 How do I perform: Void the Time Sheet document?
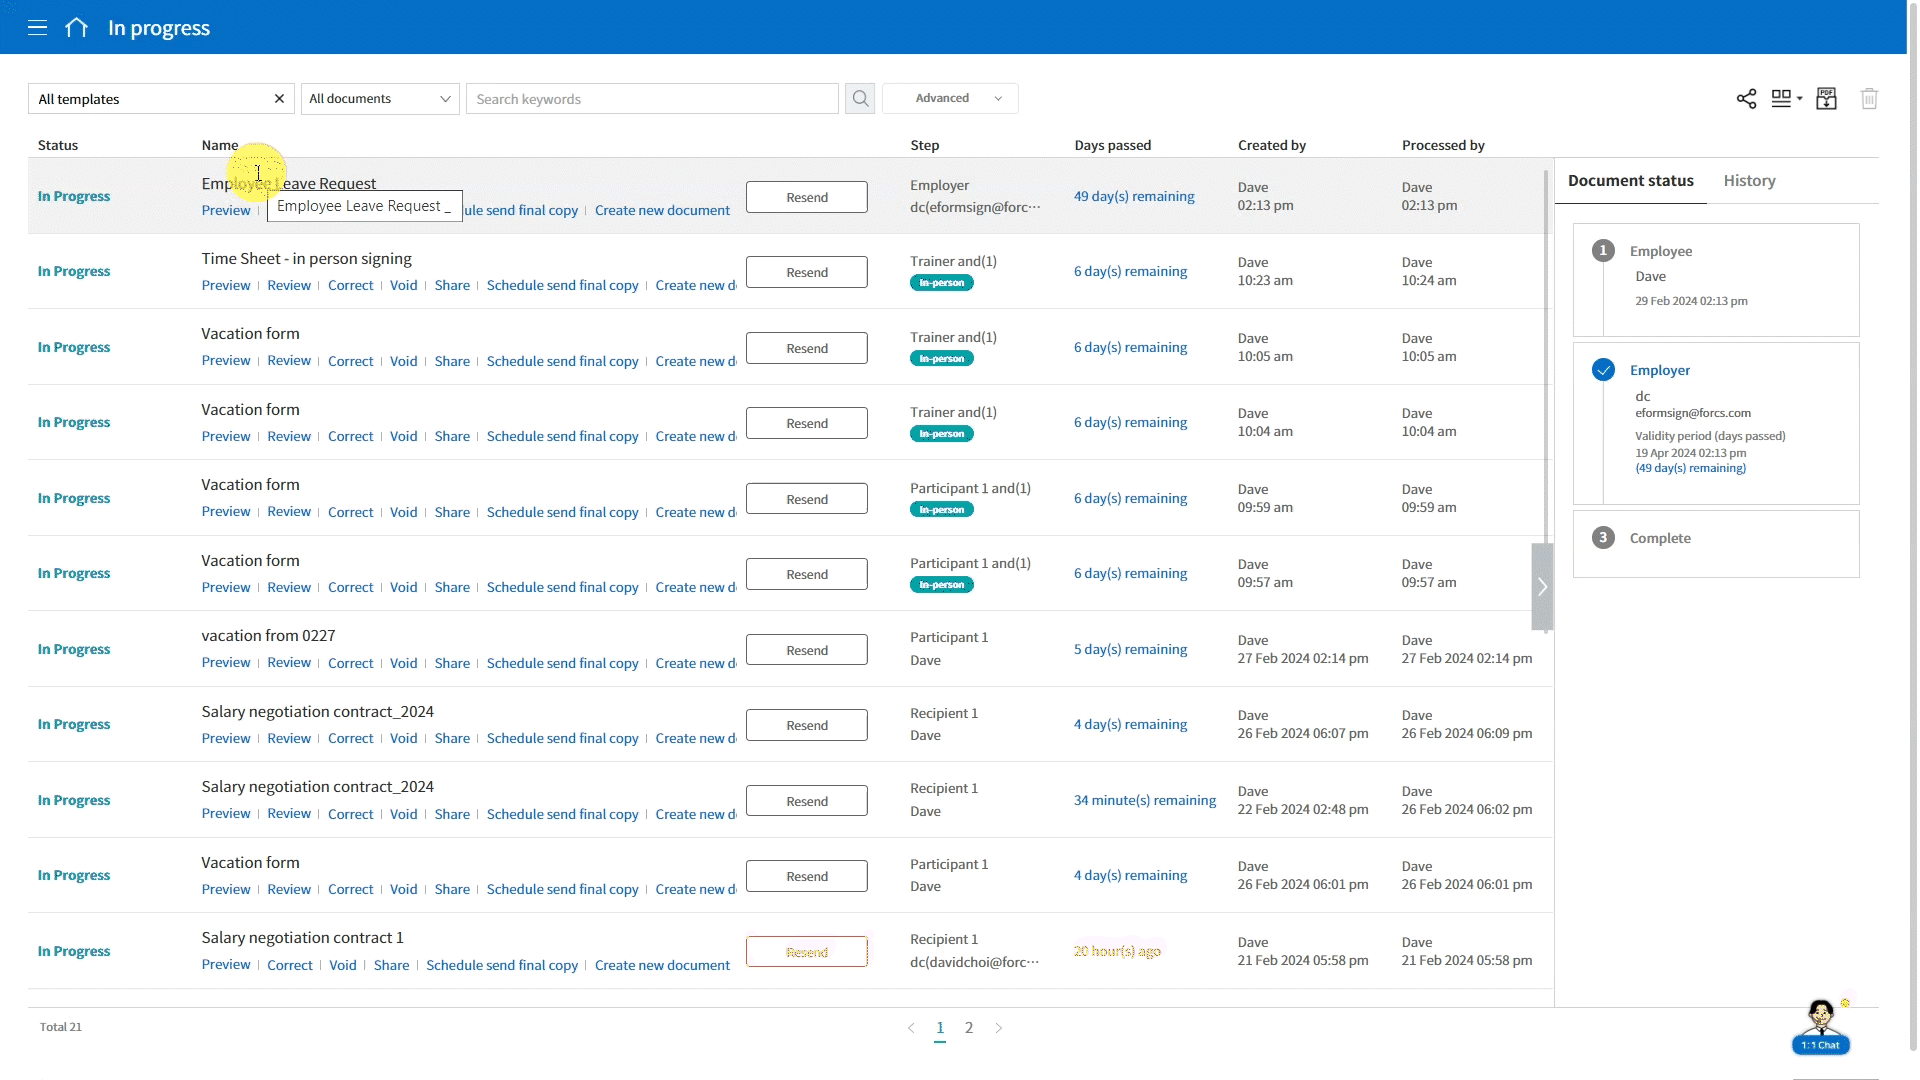pos(403,286)
